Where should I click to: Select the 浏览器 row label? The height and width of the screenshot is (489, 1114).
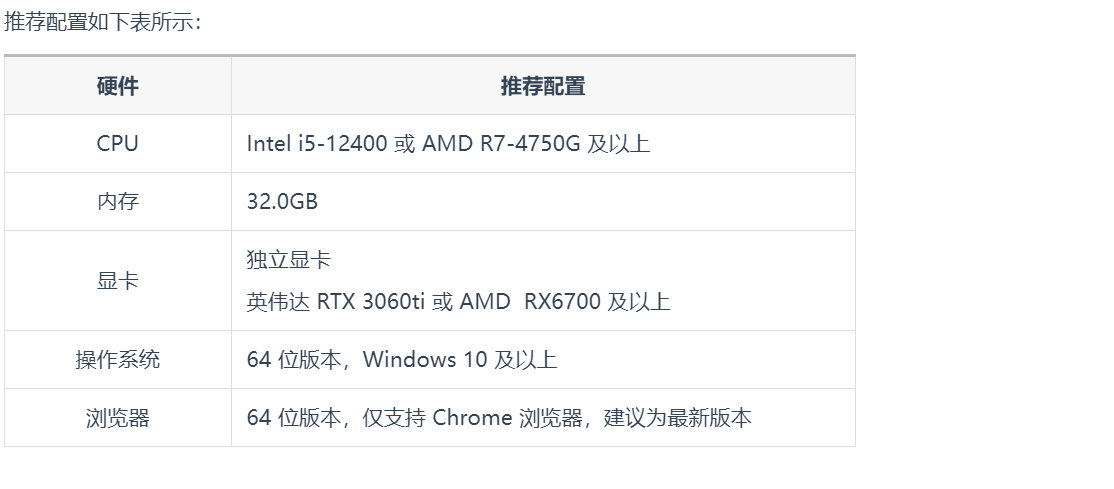tap(117, 418)
